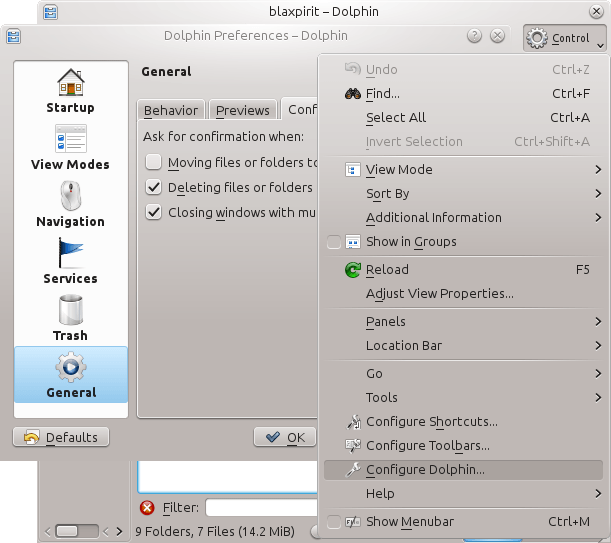Click the Dolphin window icon in main title bar

(51, 12)
